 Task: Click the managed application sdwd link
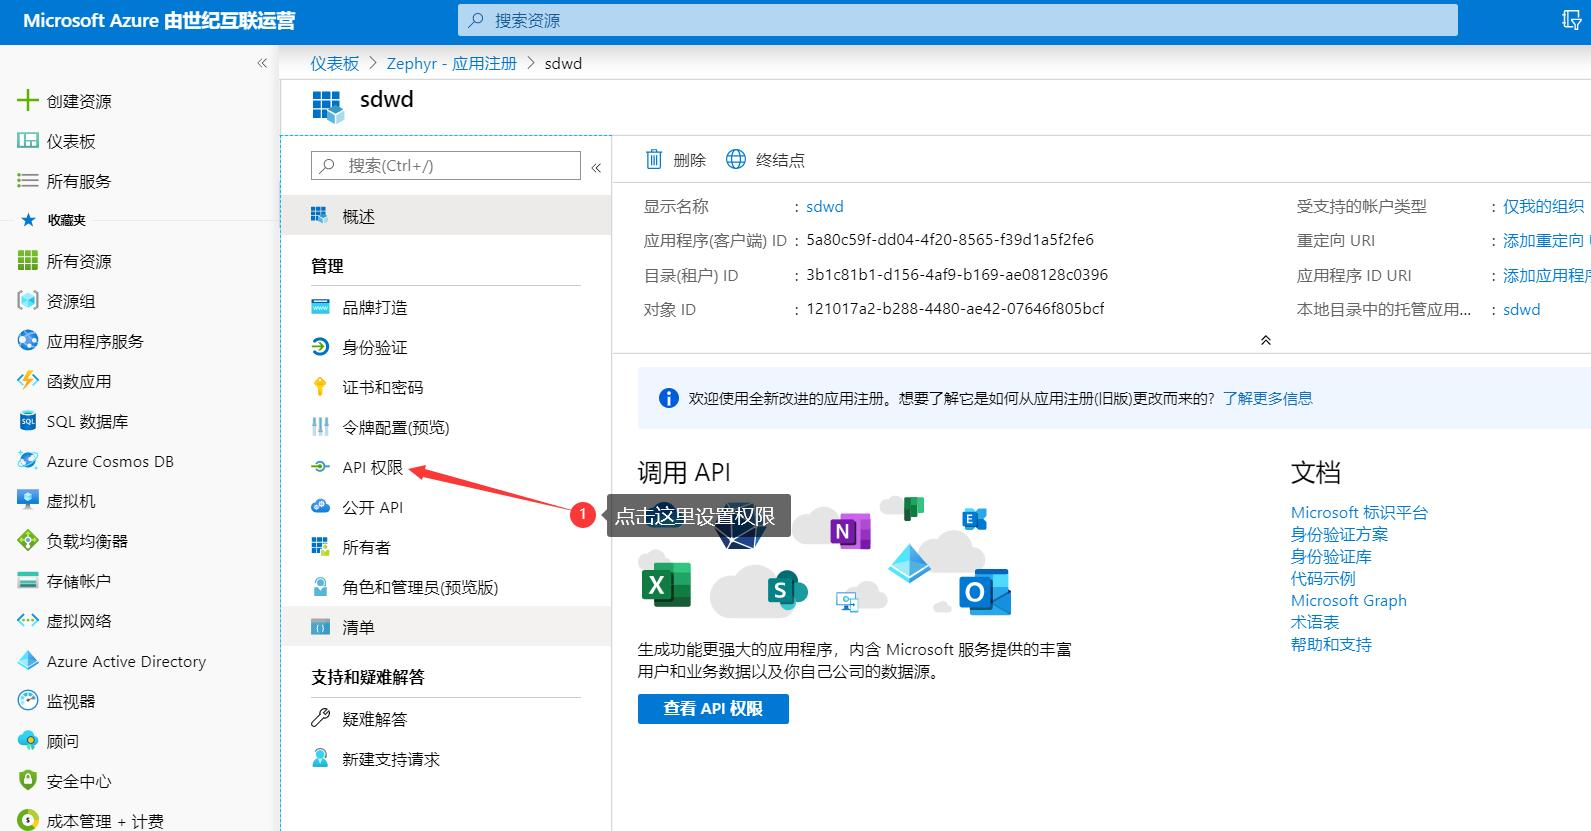1522,309
